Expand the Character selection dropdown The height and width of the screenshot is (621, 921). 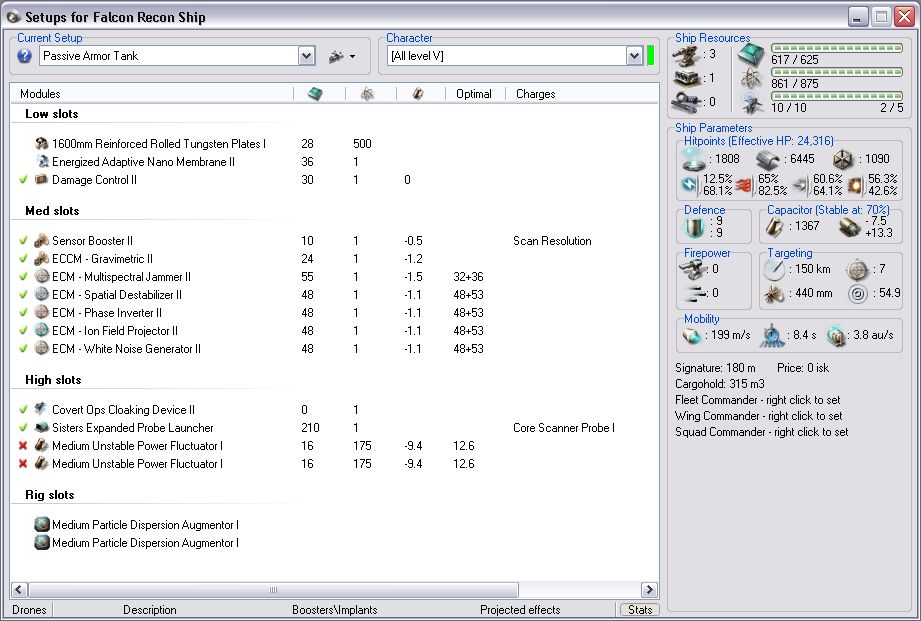pyautogui.click(x=634, y=57)
